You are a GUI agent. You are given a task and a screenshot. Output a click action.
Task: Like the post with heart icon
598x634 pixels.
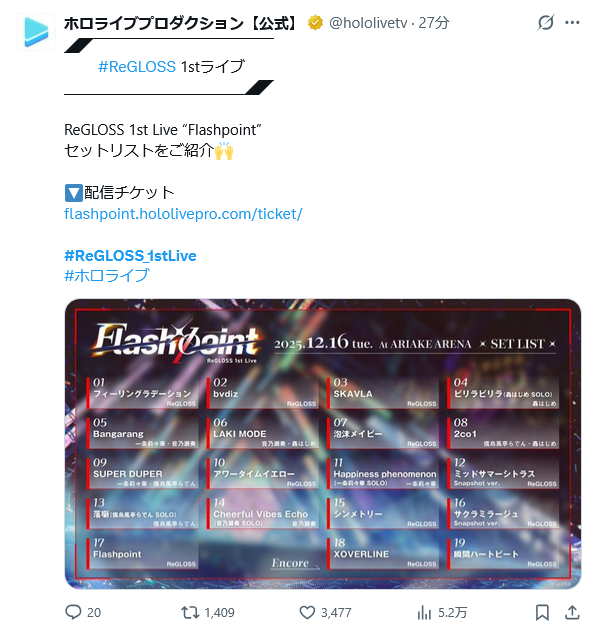click(307, 612)
